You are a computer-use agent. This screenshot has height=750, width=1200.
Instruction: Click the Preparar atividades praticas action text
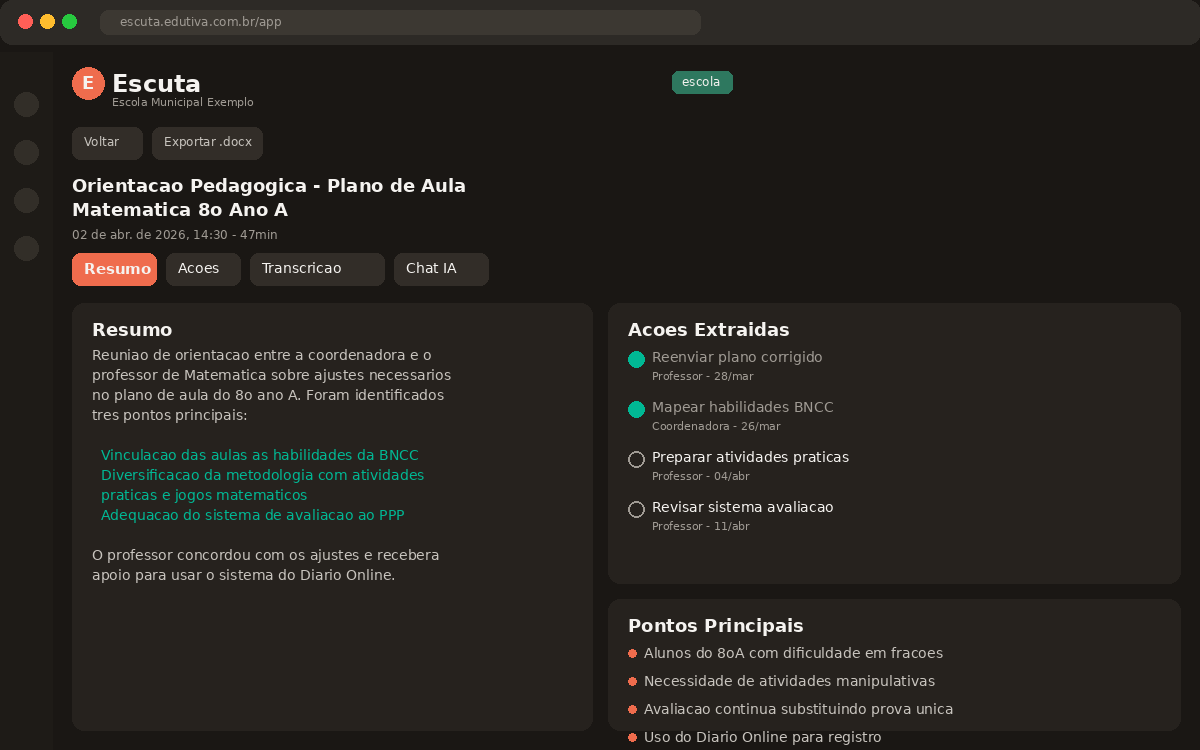coord(750,457)
